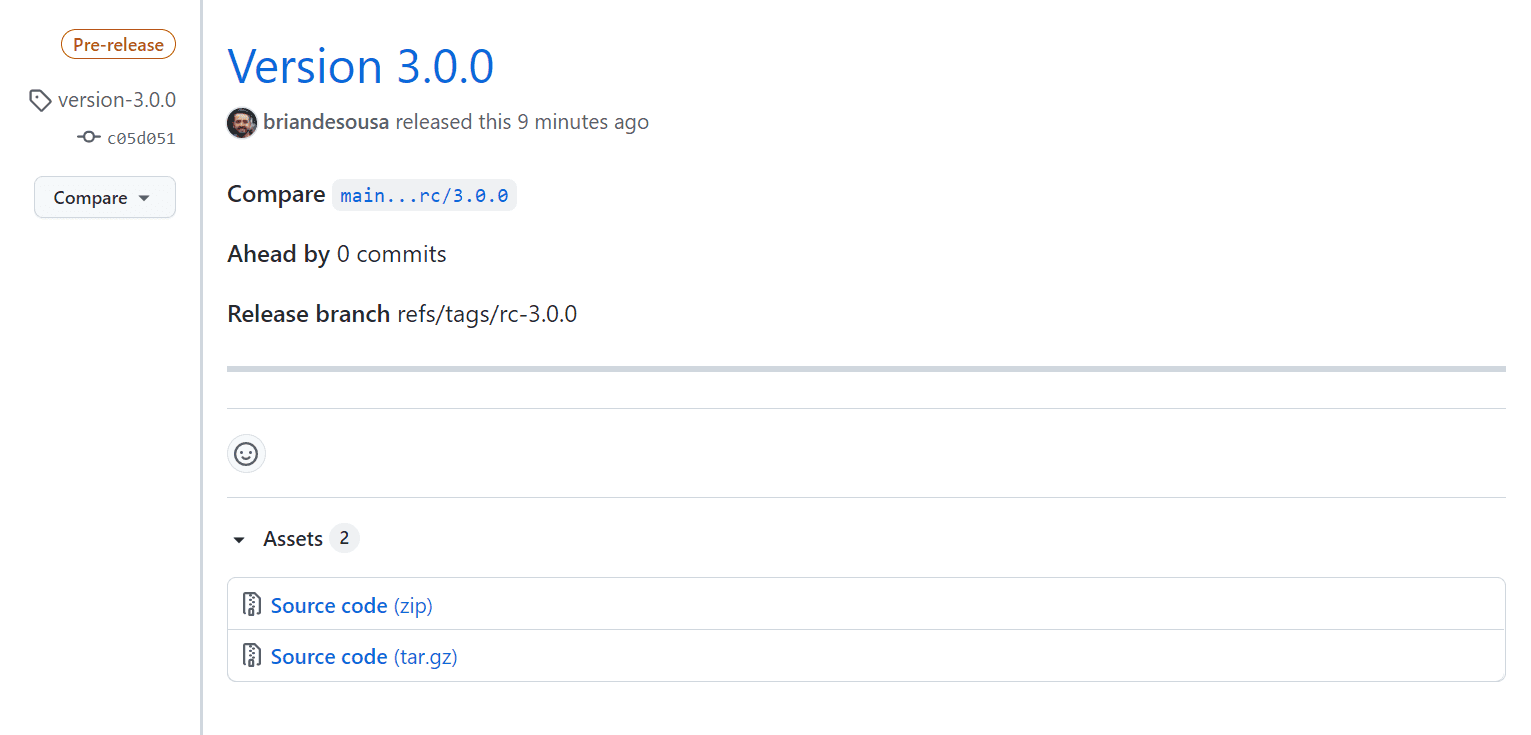This screenshot has height=735, width=1531.
Task: Open briandesousa's avatar image
Action: pos(242,123)
